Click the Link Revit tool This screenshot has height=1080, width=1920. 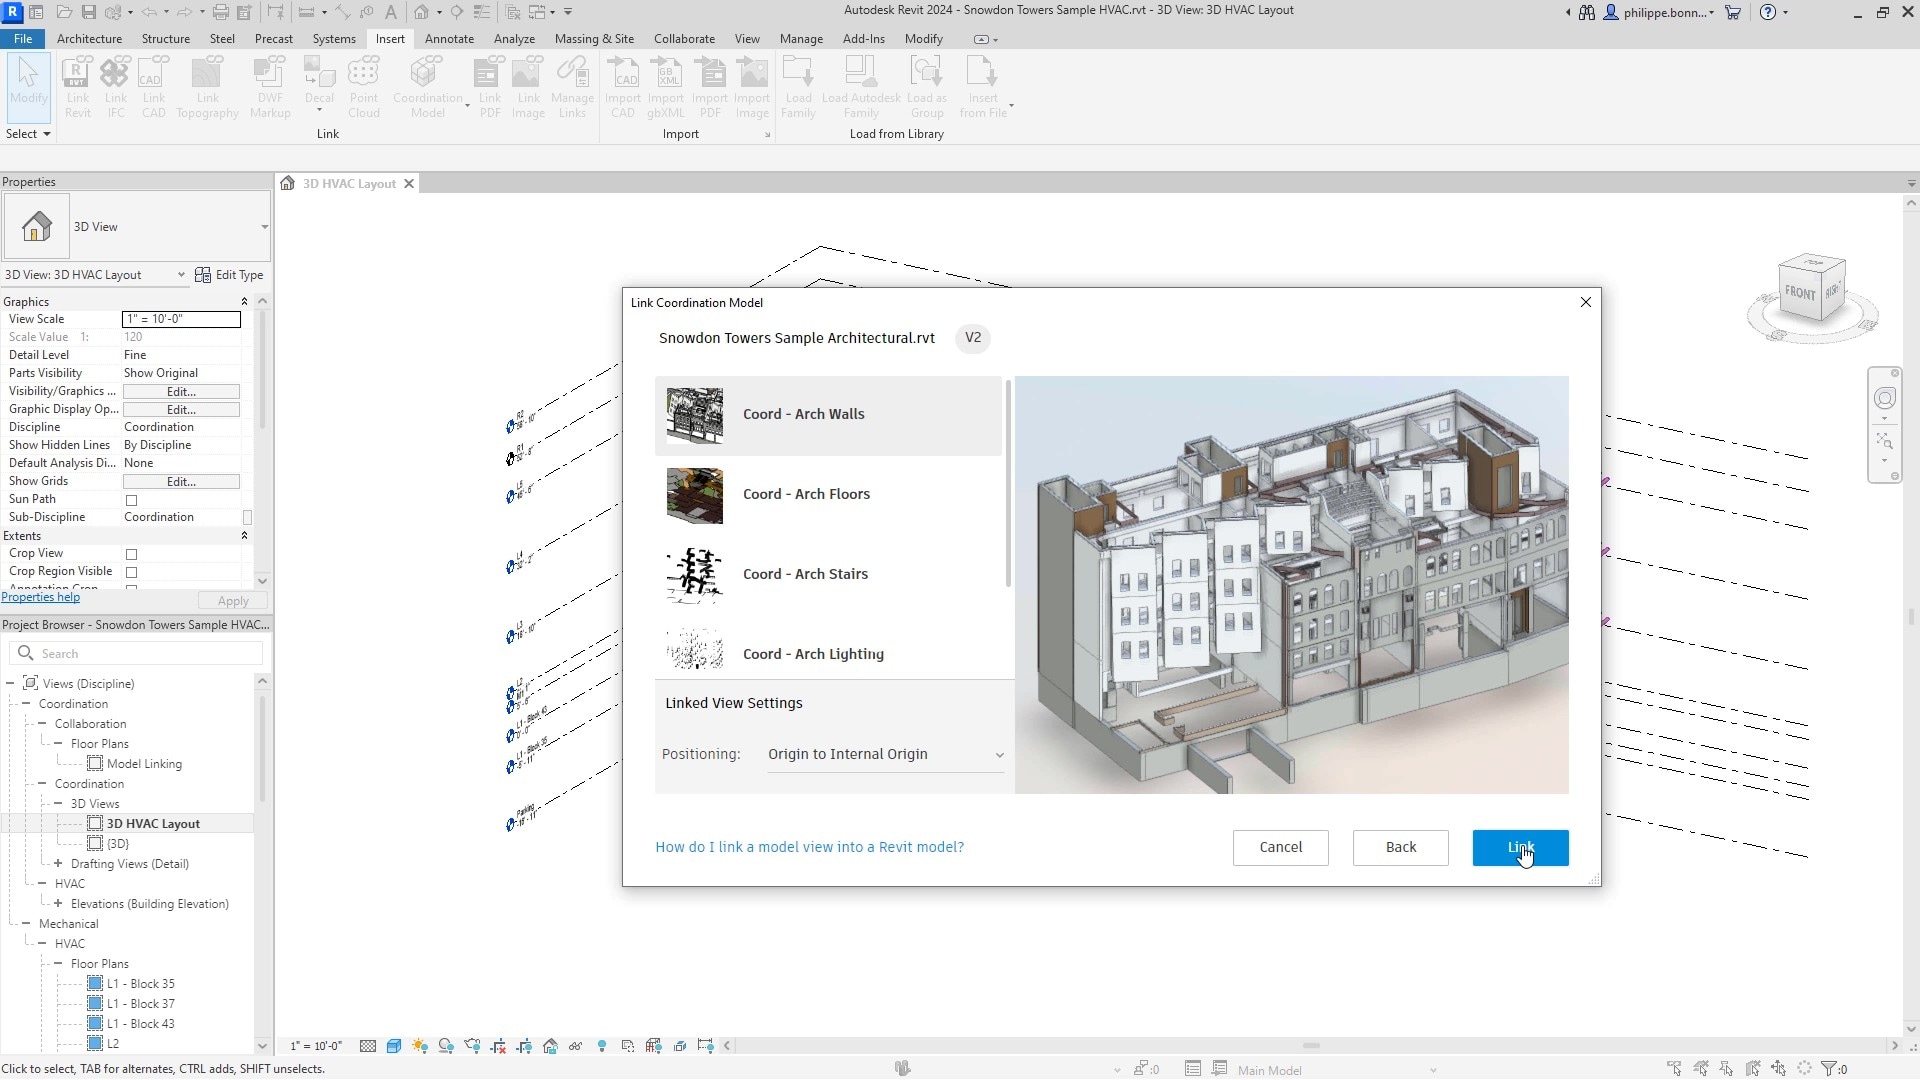click(x=78, y=87)
